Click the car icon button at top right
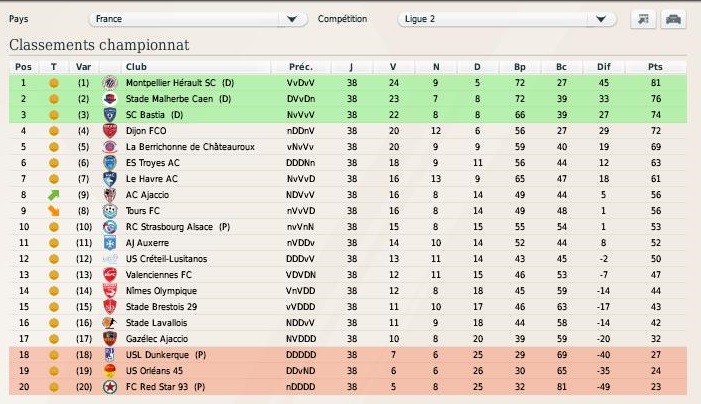Viewport: 701px width, 404px height. [x=673, y=19]
